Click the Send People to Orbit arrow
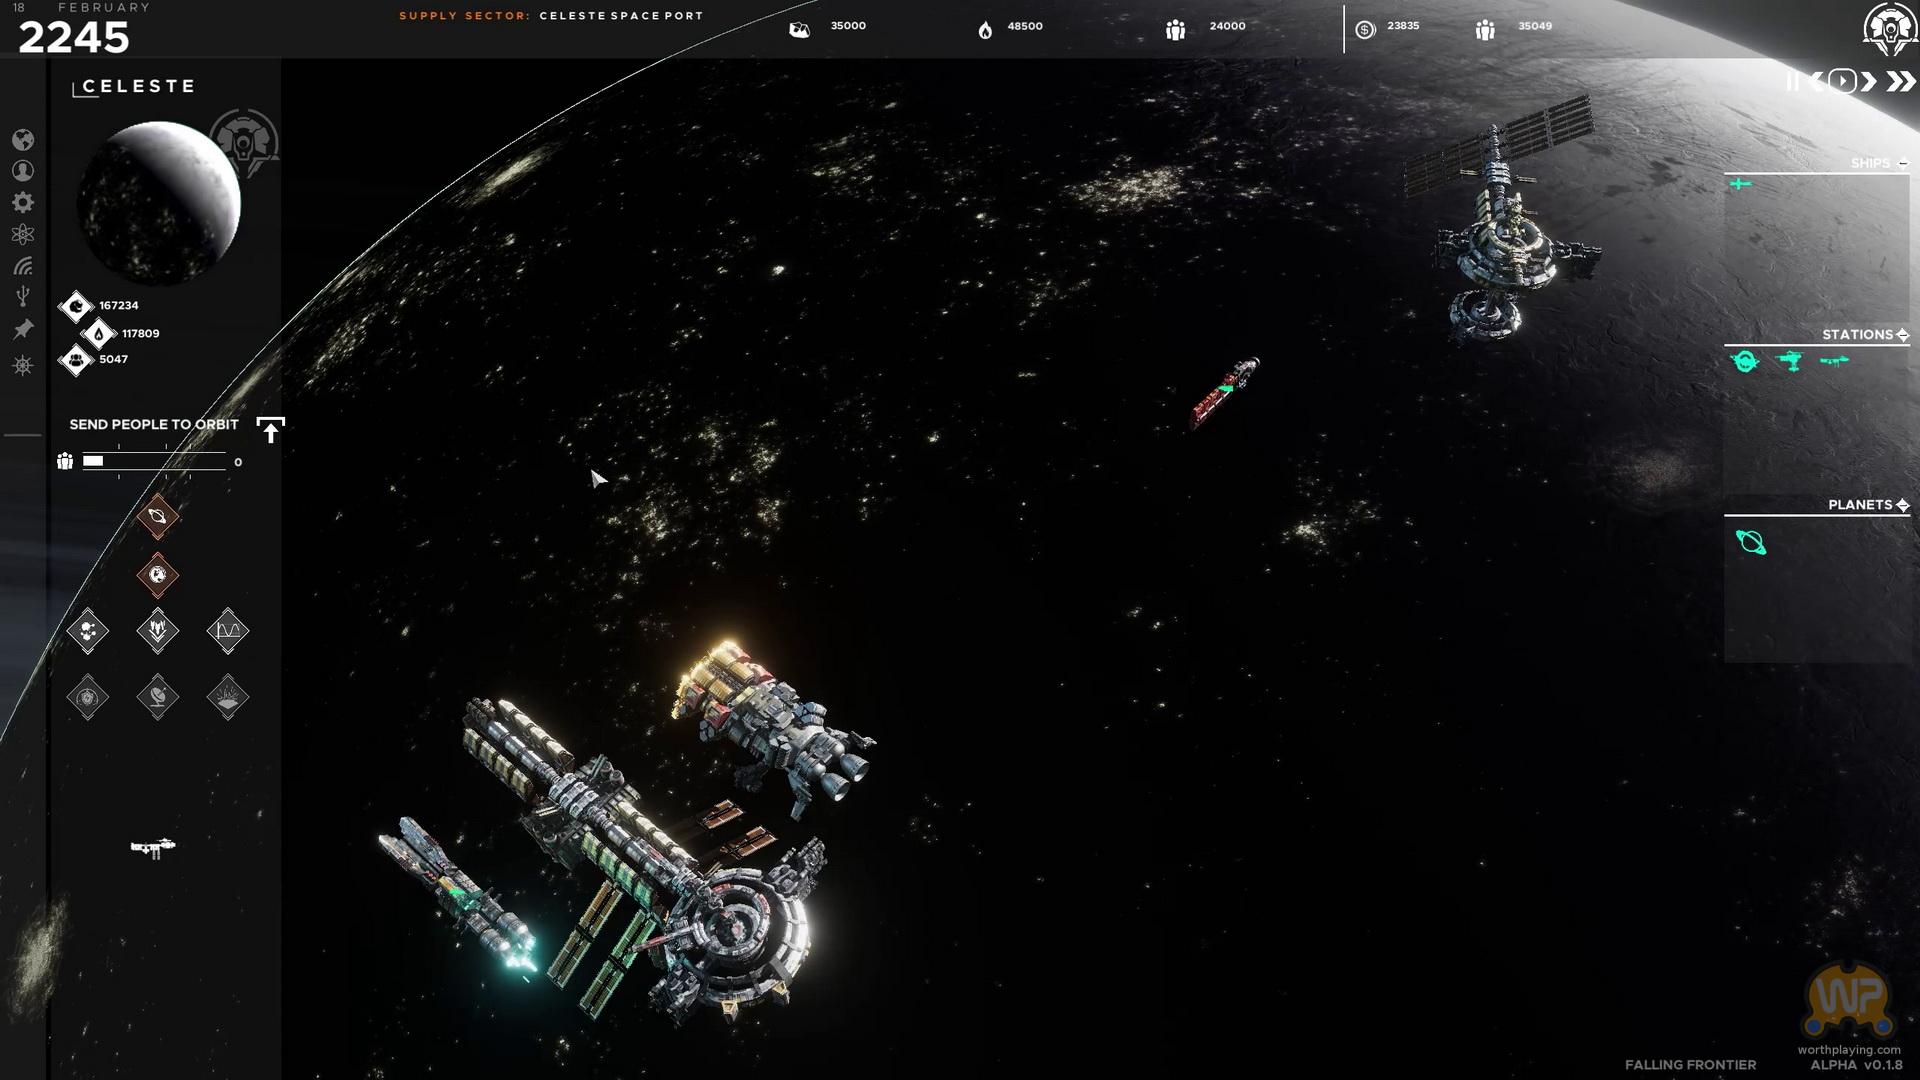The width and height of the screenshot is (1920, 1080). [x=270, y=430]
